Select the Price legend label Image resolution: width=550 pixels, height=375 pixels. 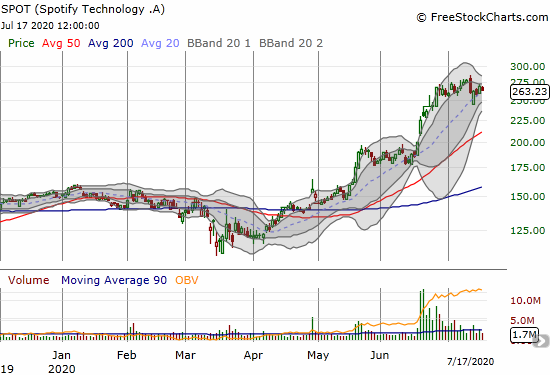pyautogui.click(x=21, y=43)
